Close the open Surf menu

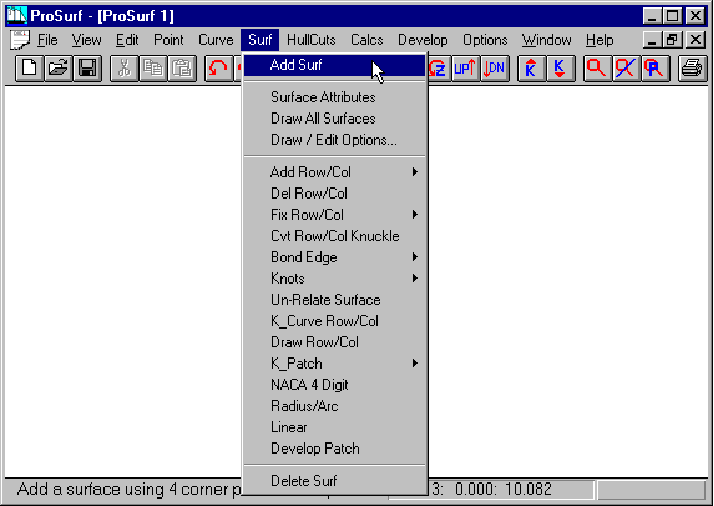pyautogui.click(x=260, y=40)
